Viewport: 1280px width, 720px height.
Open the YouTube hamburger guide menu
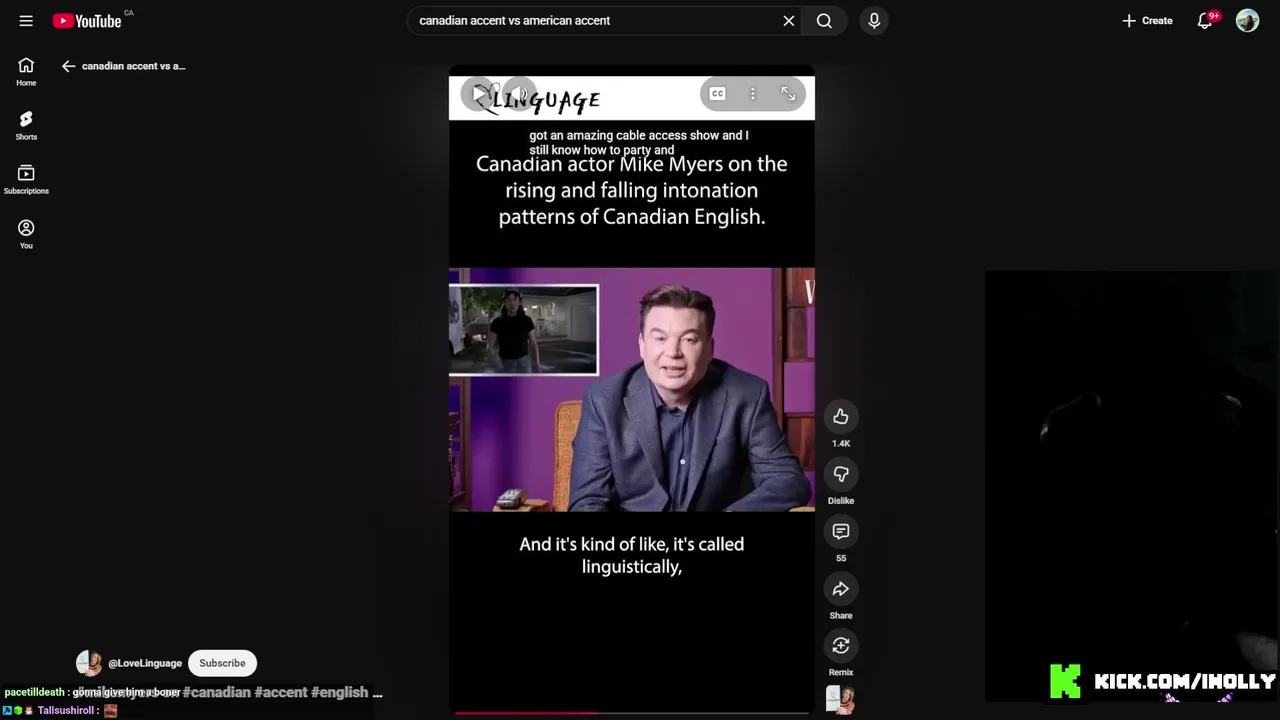tap(26, 20)
